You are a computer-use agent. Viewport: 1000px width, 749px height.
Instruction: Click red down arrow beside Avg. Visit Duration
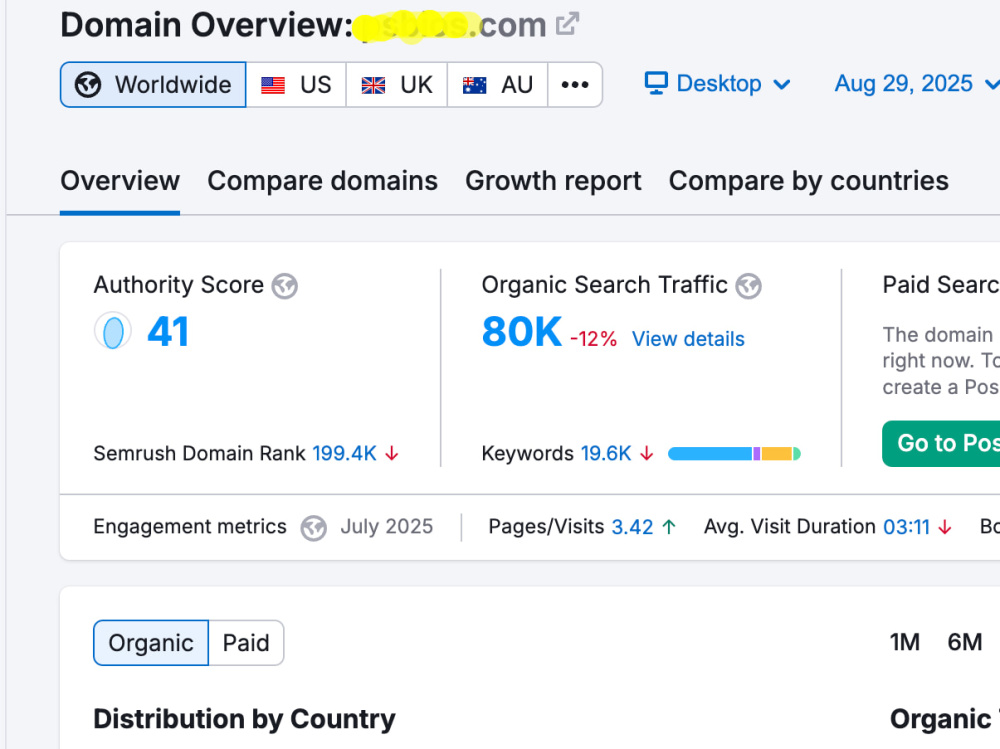point(945,527)
